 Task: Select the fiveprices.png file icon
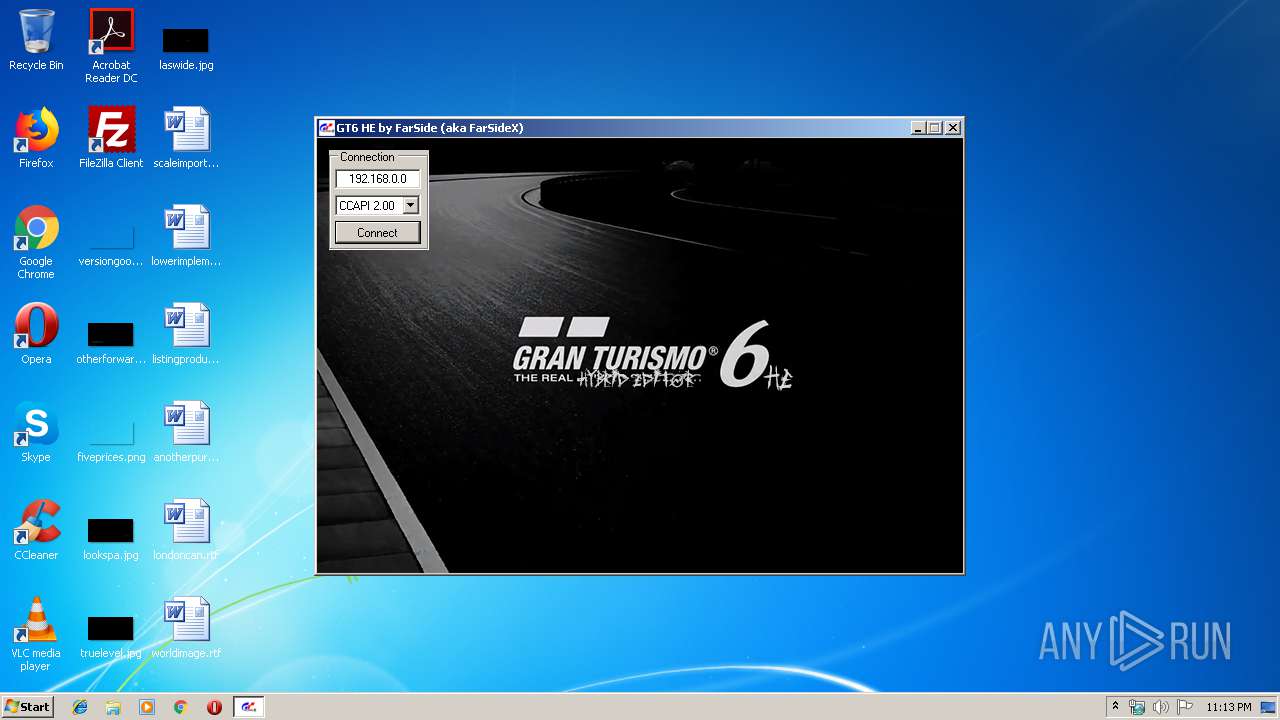(111, 440)
